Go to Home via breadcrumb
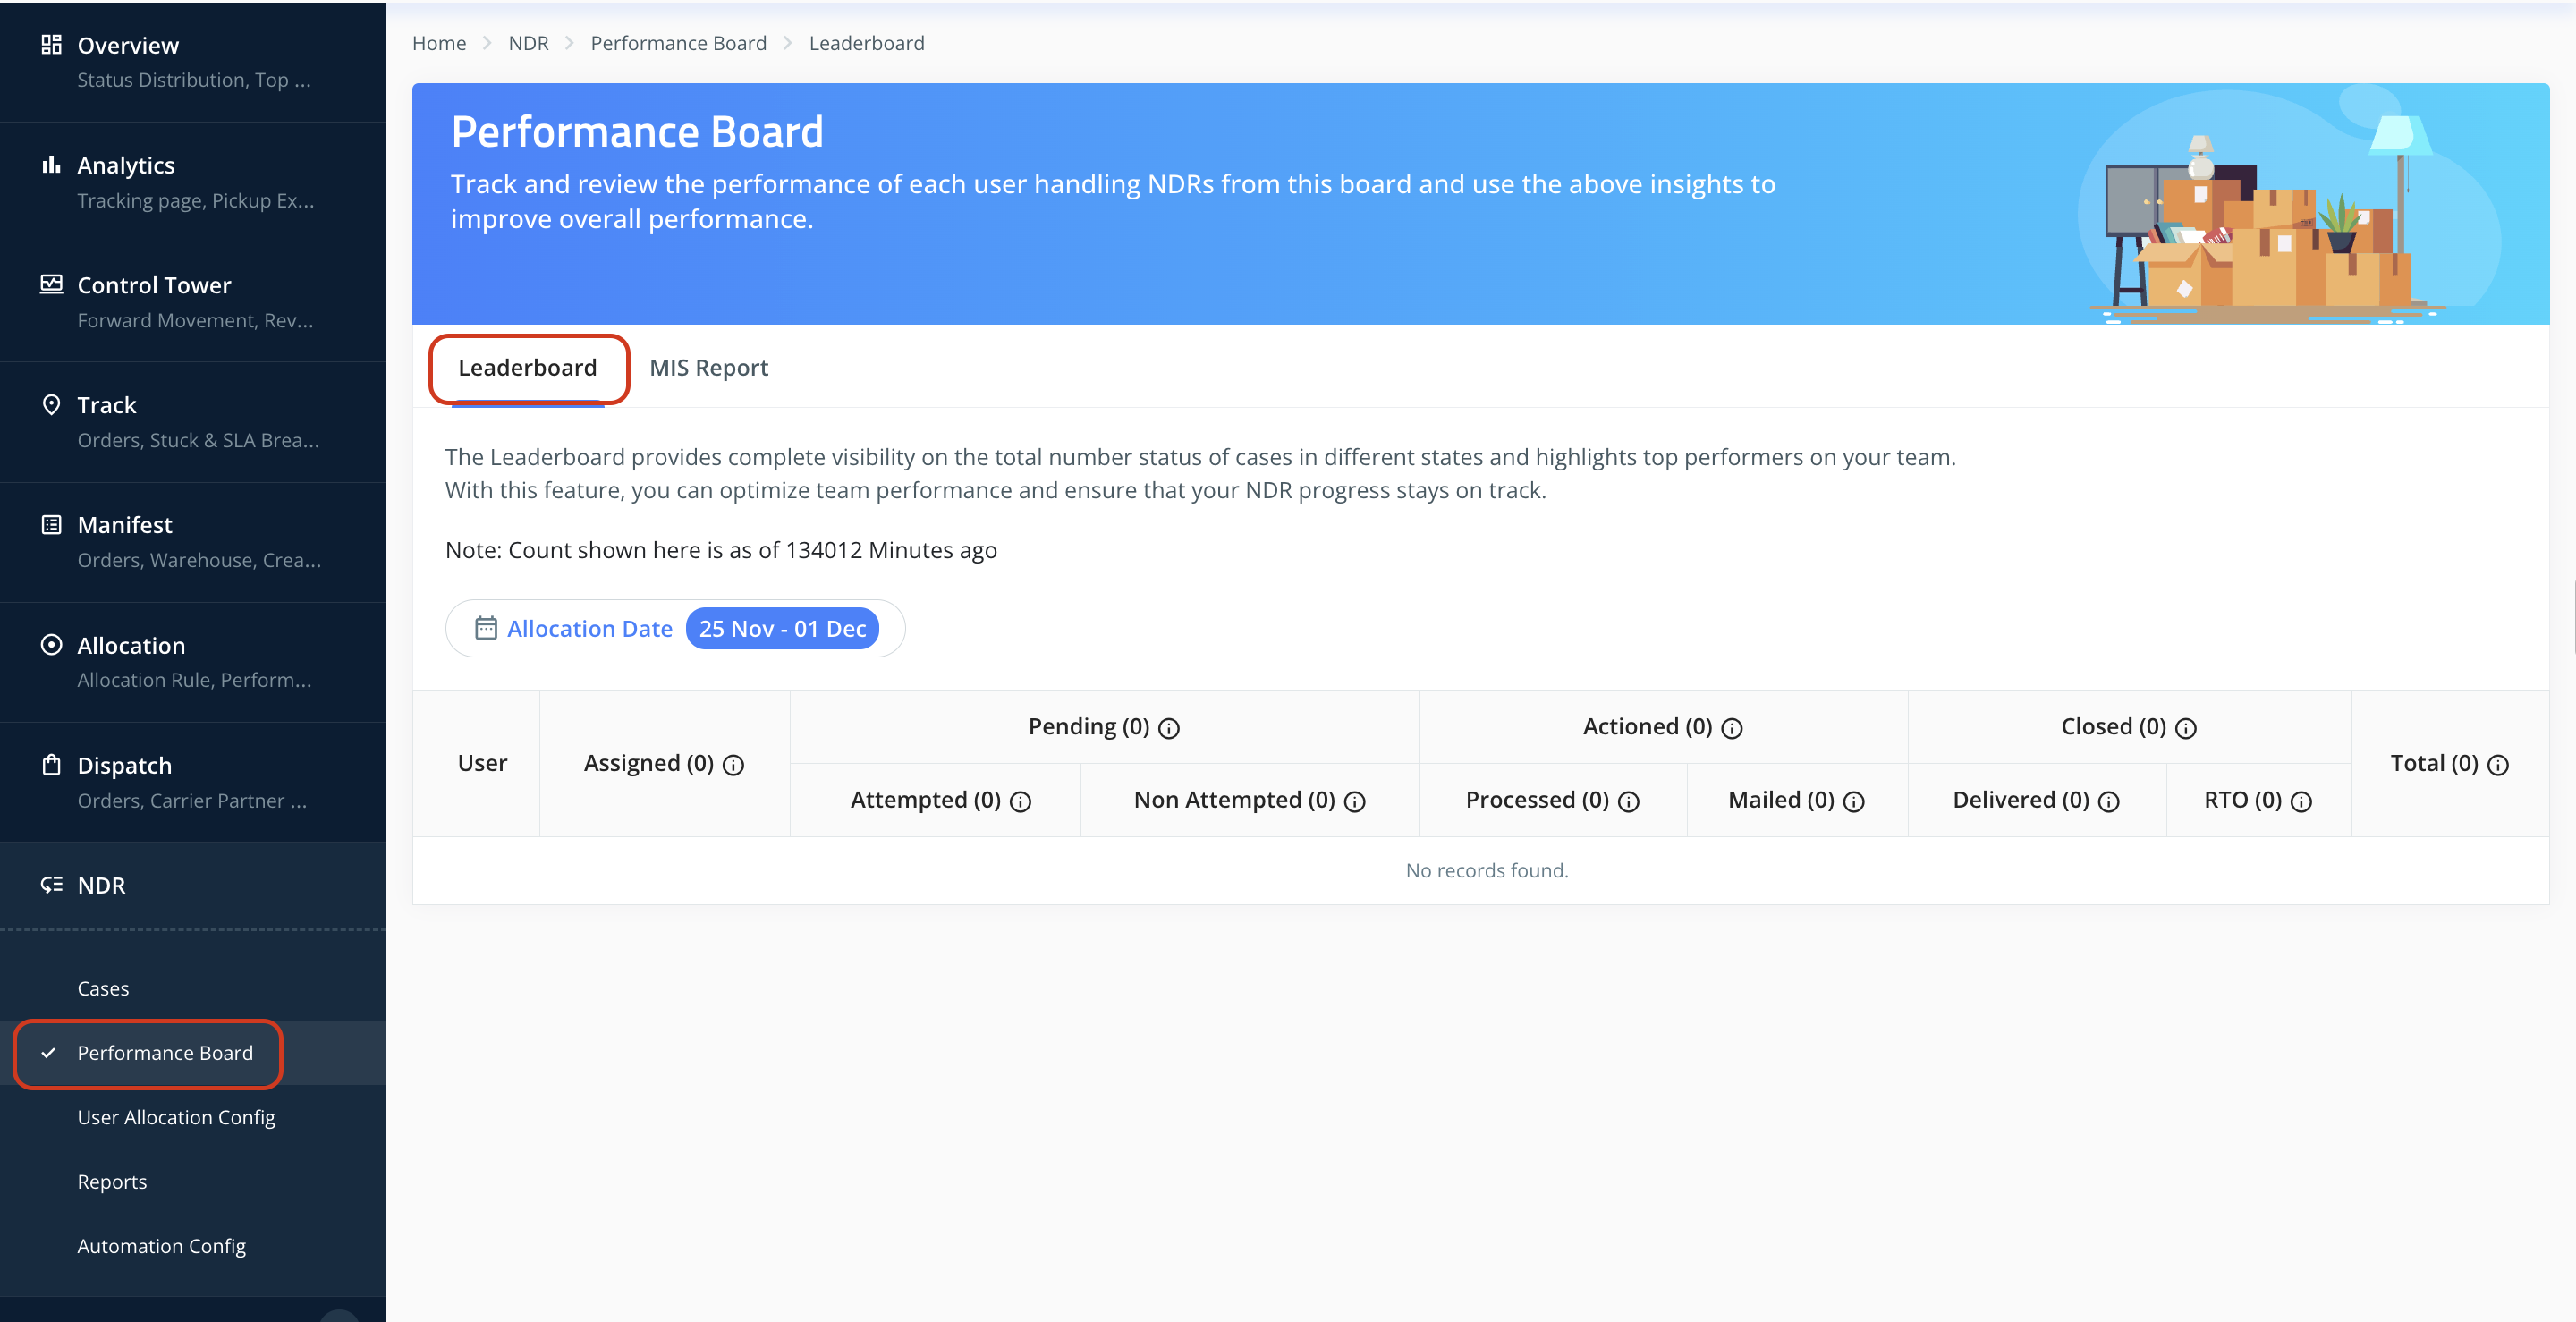The image size is (2576, 1322). 439,43
